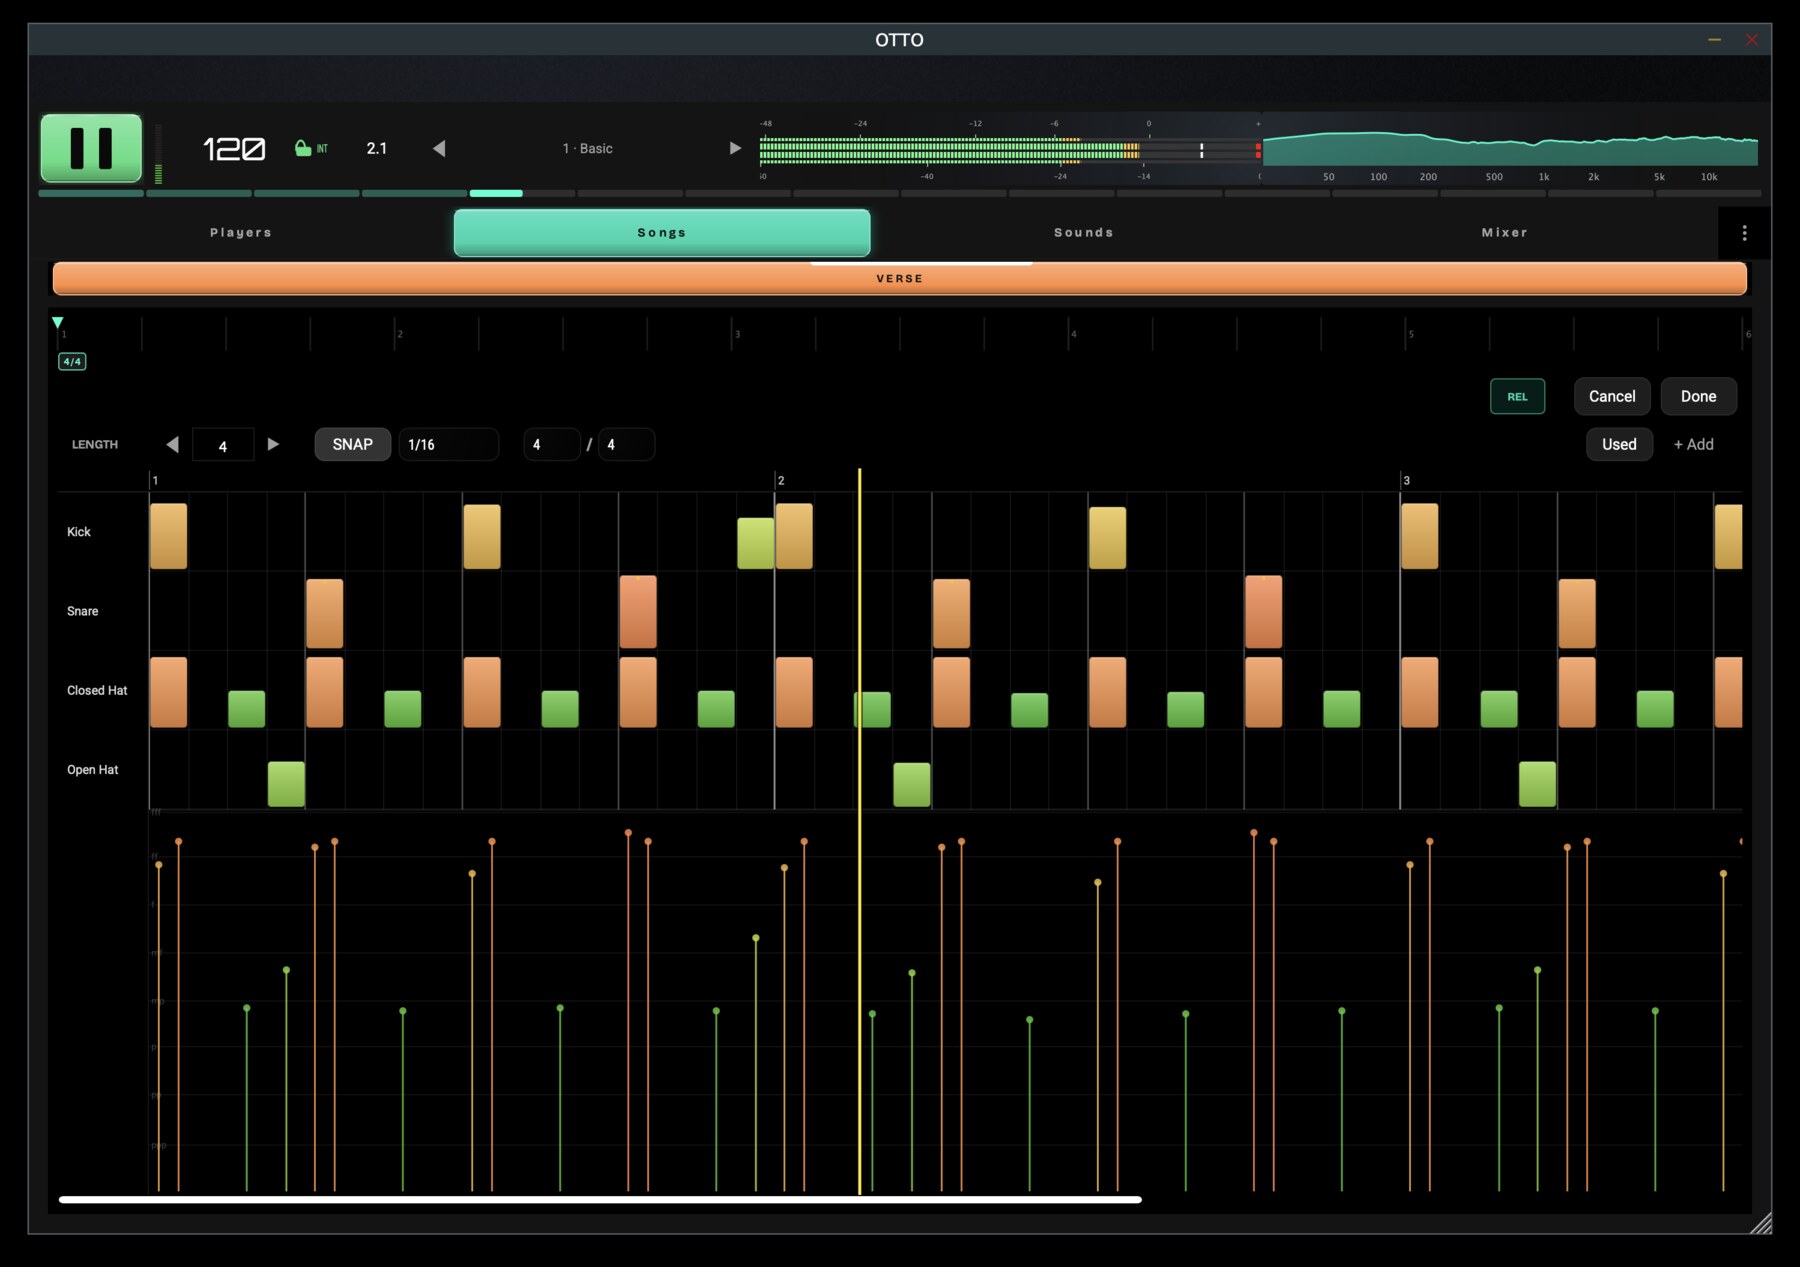Select the first green Closed Hat note
This screenshot has width=1800, height=1267.
click(246, 709)
